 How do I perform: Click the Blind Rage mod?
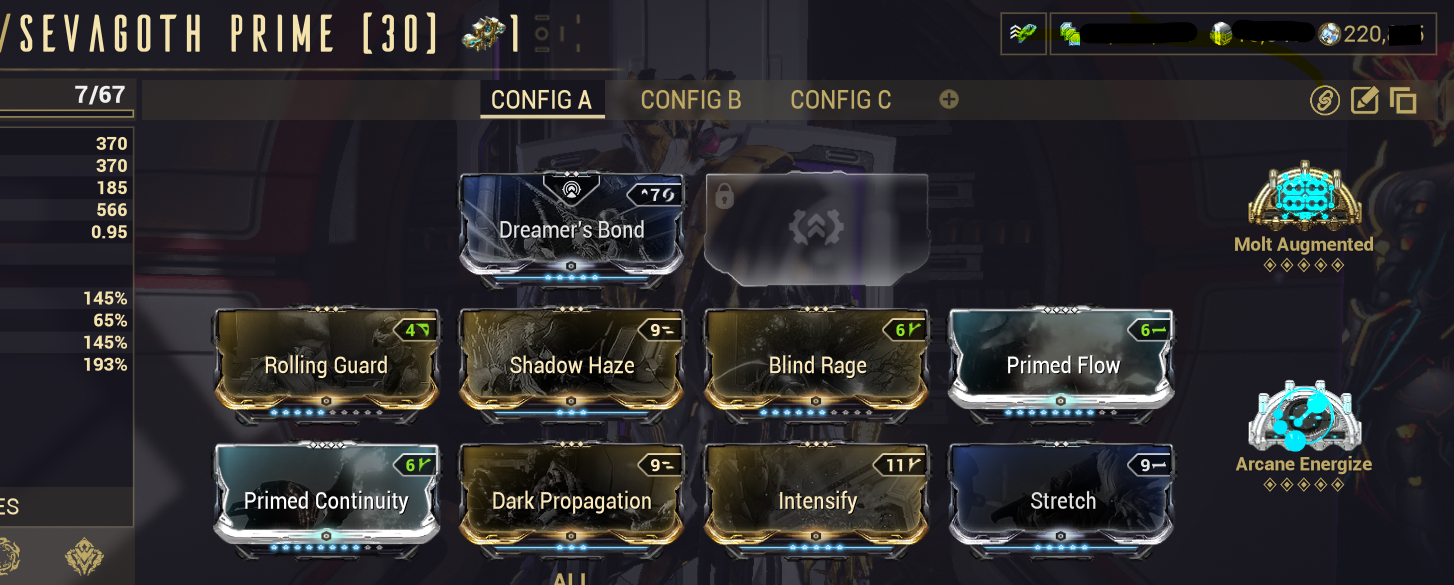click(817, 364)
